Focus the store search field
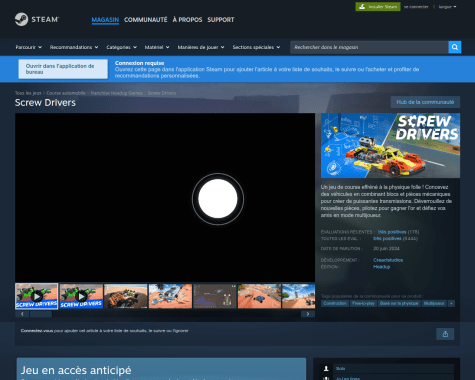This screenshot has width=475, height=380. [369, 47]
